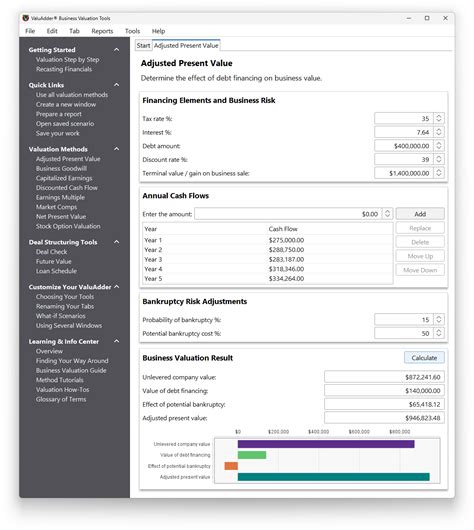
Task: Open the Tools menu
Action: pyautogui.click(x=132, y=31)
